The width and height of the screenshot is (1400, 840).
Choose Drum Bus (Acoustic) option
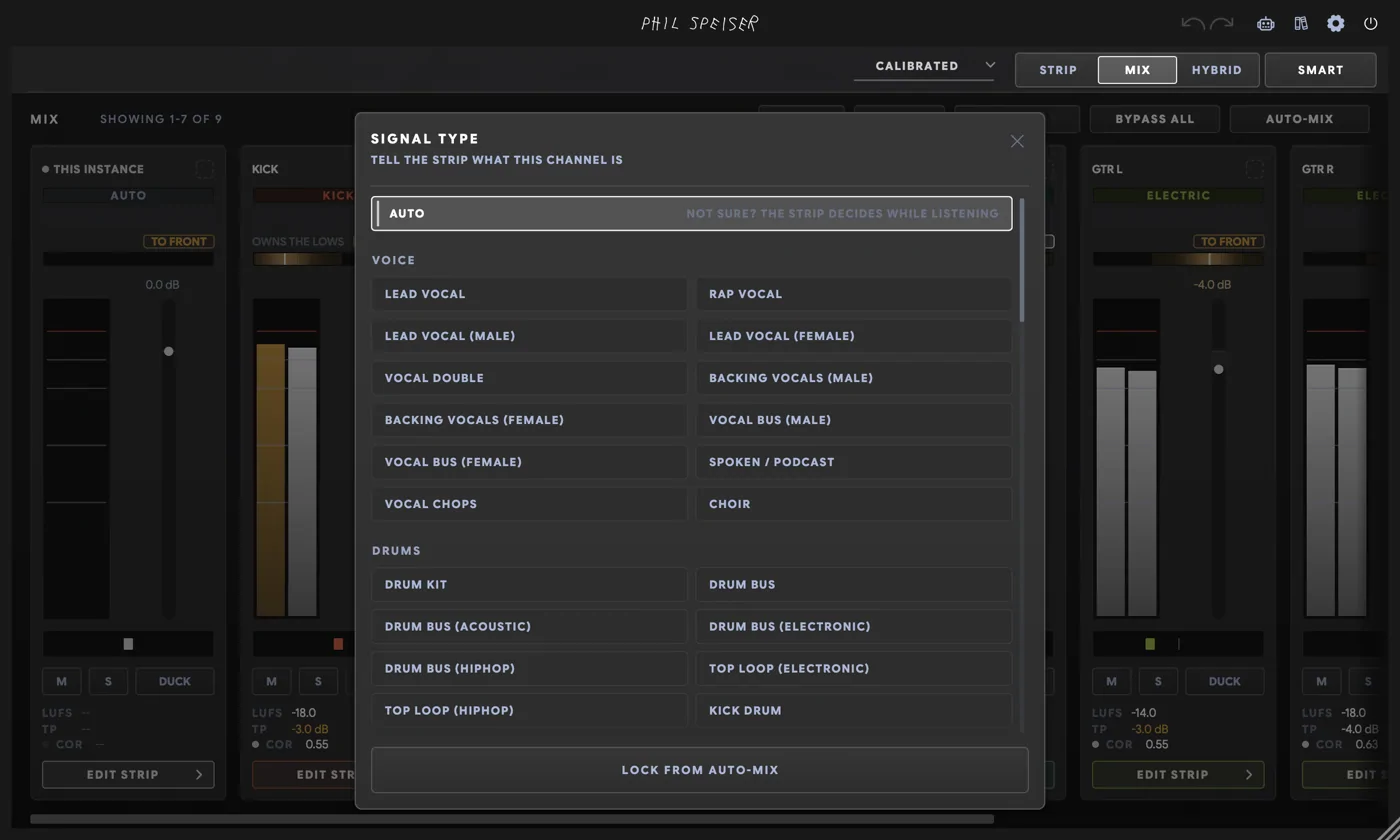tap(529, 626)
